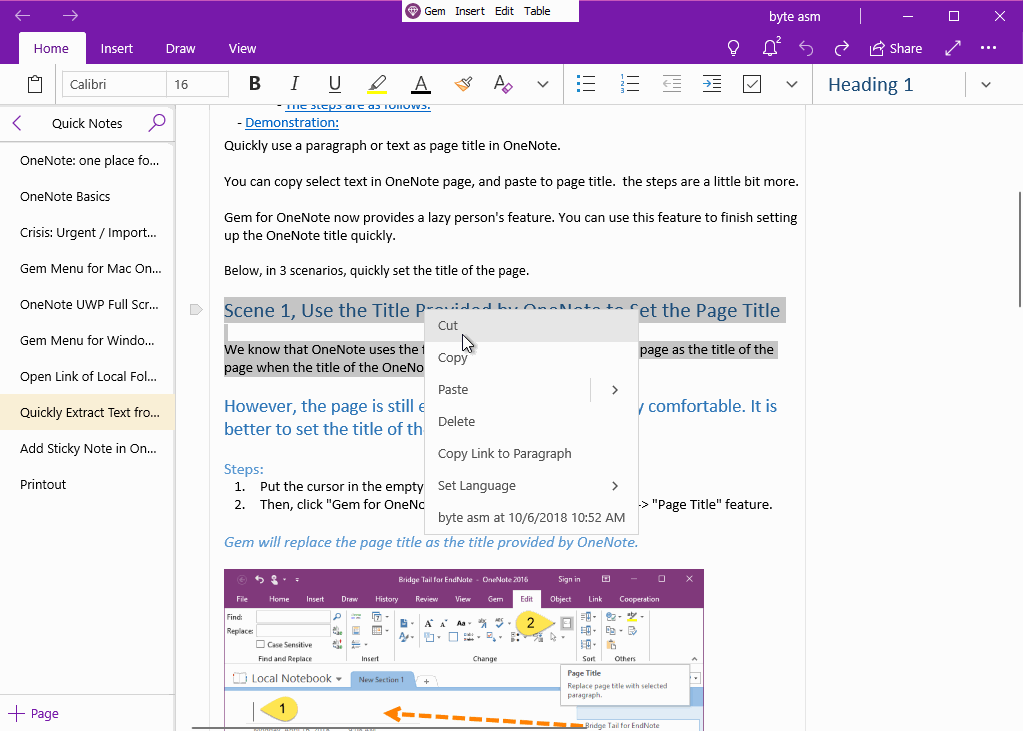Toggle Italic formatting

(x=294, y=84)
